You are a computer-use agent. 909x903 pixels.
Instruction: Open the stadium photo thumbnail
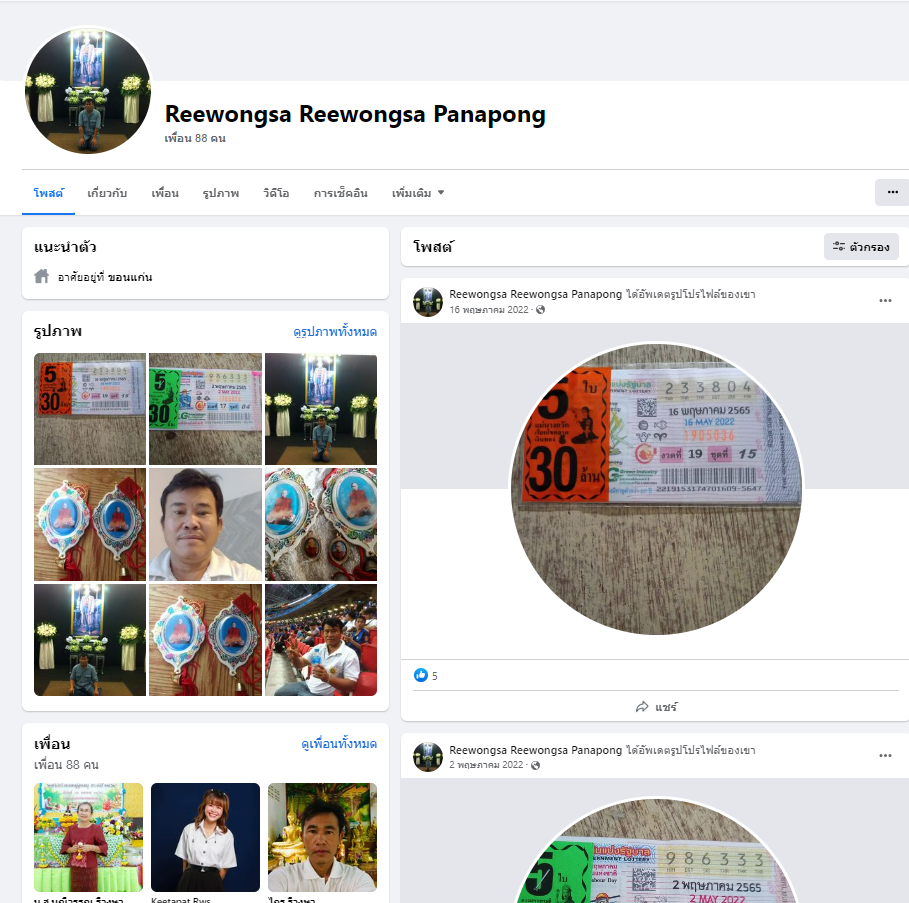click(x=321, y=640)
